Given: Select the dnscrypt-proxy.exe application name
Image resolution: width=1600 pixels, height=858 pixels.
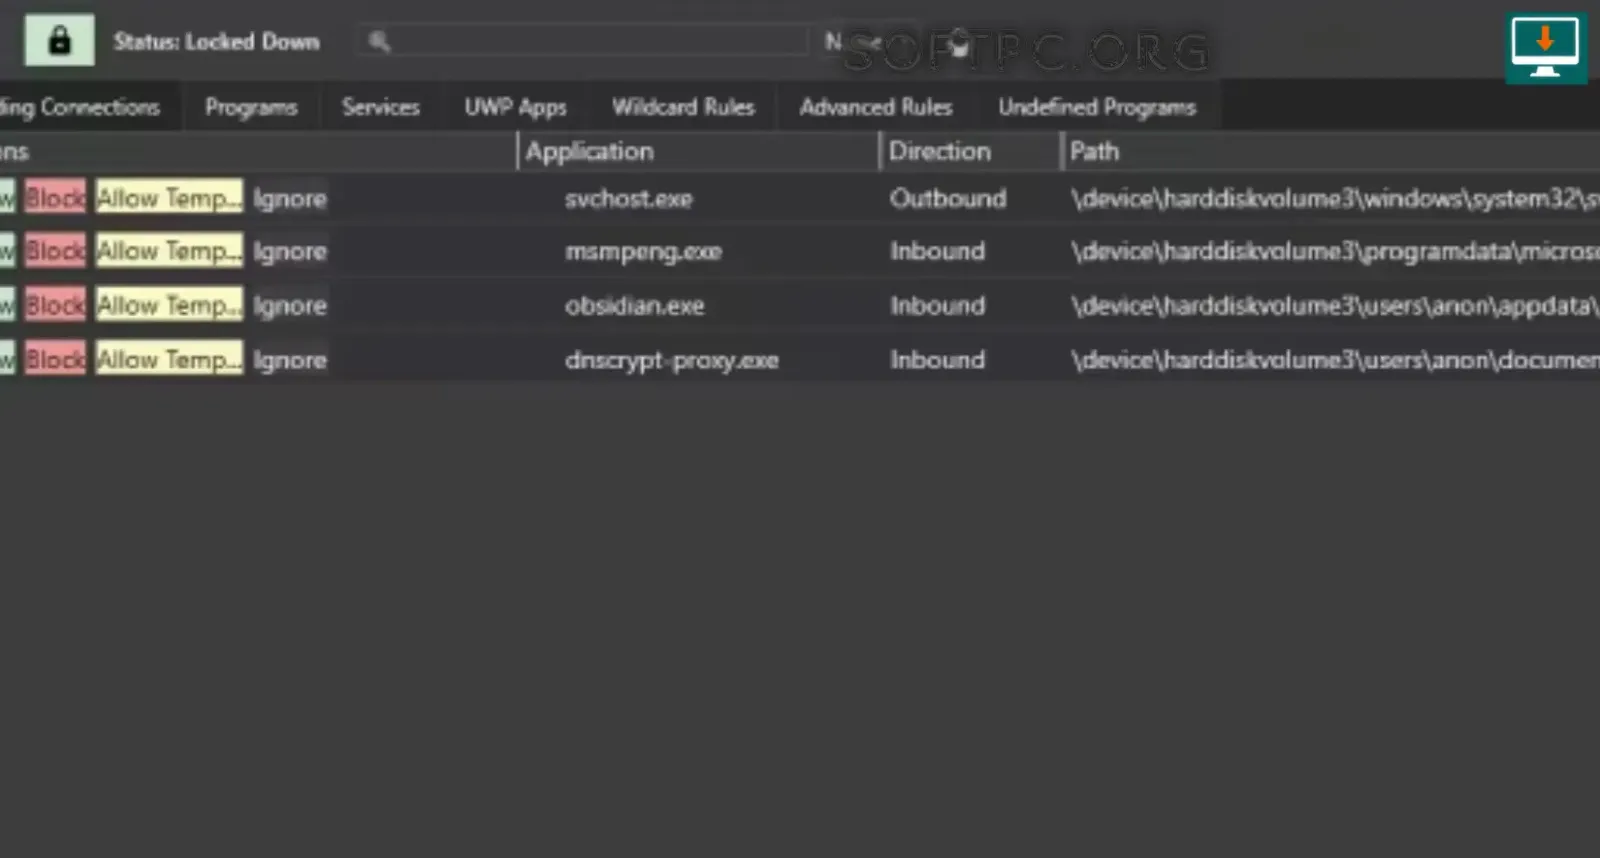Looking at the screenshot, I should 672,360.
